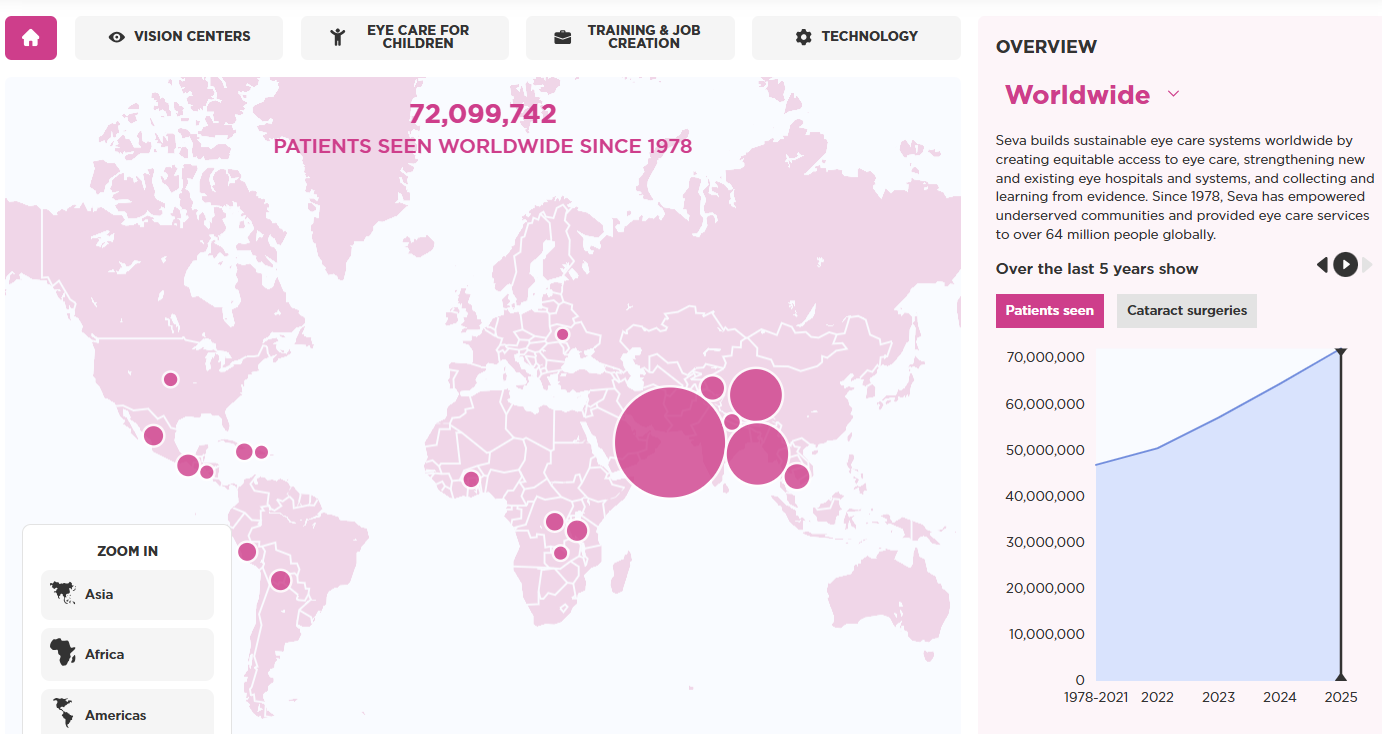The width and height of the screenshot is (1382, 734).
Task: Zoom in to Americas
Action: (128, 714)
